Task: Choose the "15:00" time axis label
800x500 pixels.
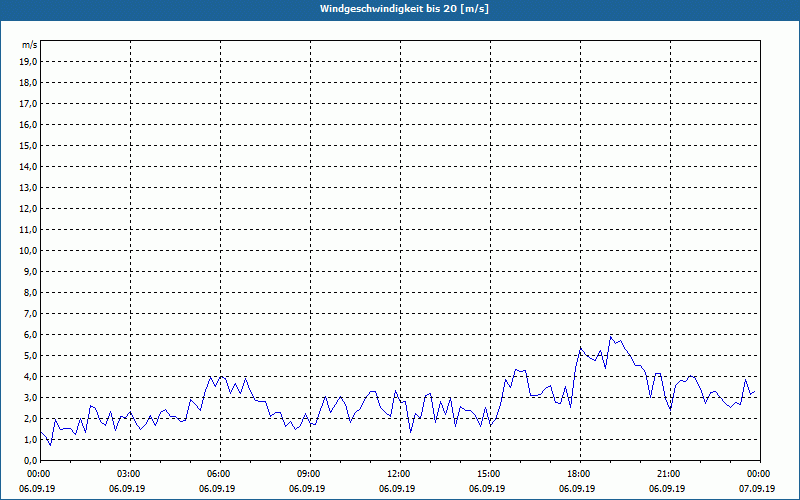Action: coord(488,474)
